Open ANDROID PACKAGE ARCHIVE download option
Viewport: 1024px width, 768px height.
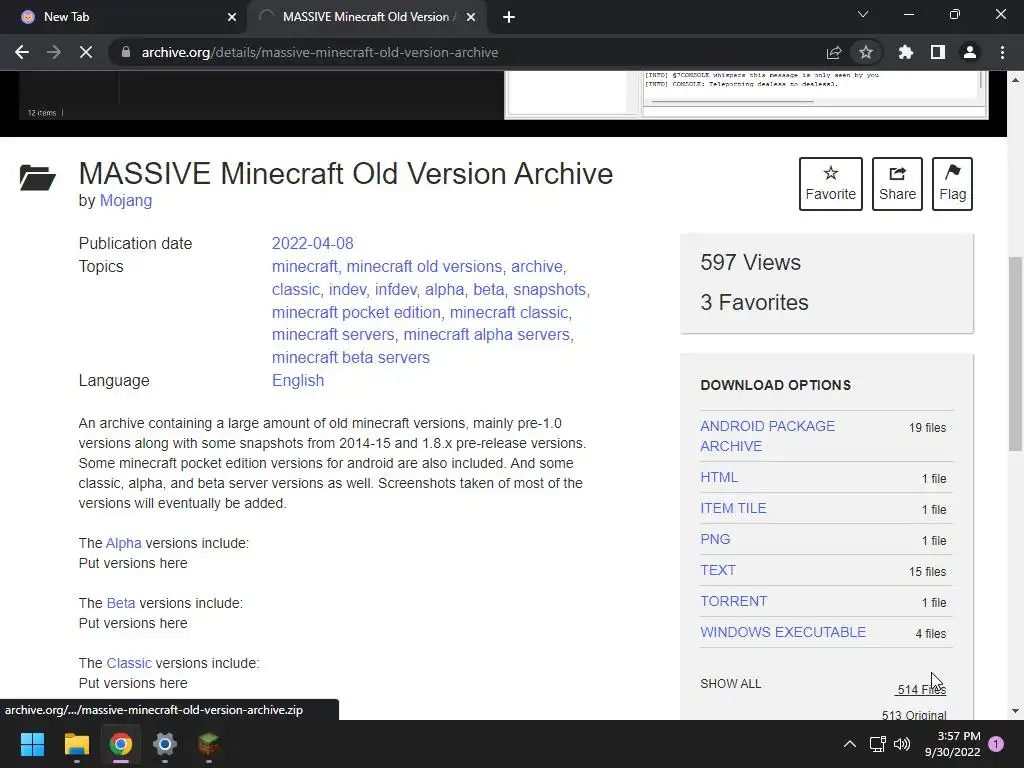pos(767,436)
